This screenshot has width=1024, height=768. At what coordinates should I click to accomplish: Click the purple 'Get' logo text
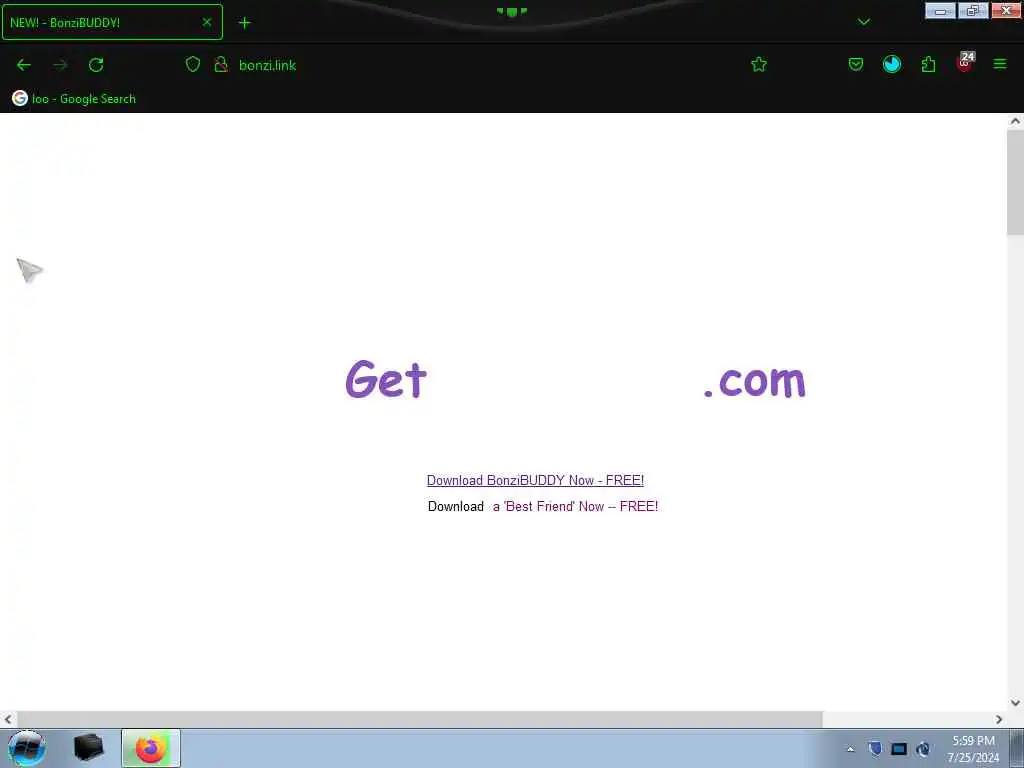pyautogui.click(x=386, y=379)
